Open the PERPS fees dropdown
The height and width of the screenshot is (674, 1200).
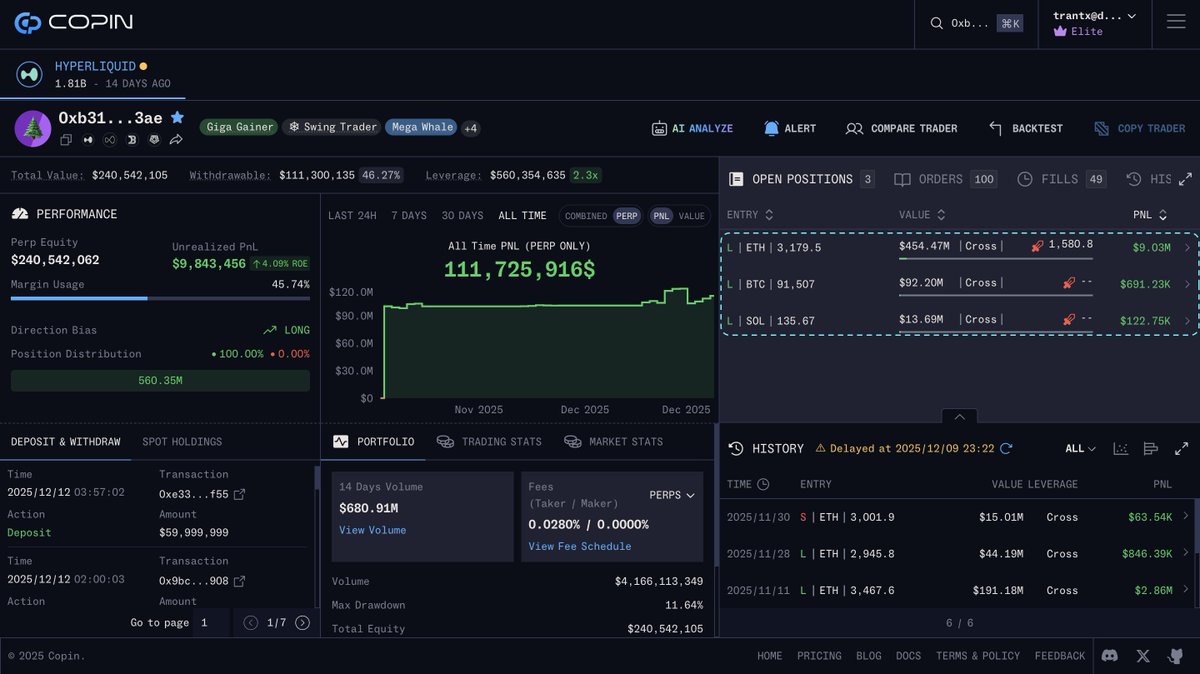point(672,495)
